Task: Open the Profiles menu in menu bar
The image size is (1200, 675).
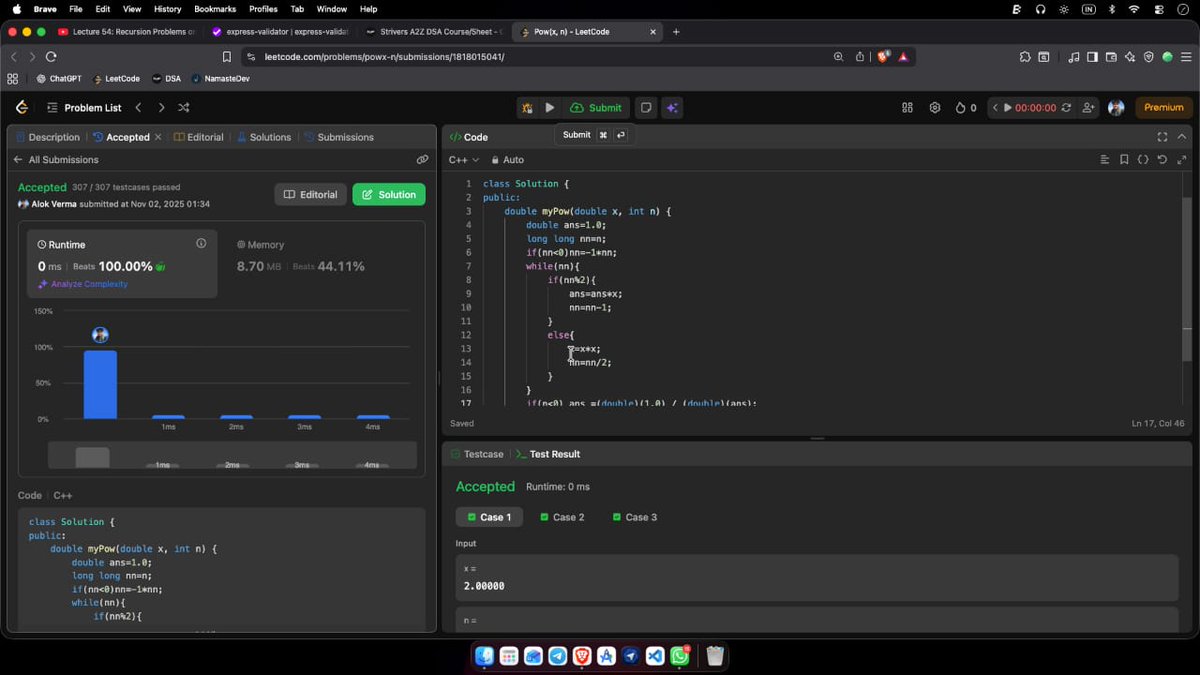Action: (x=263, y=9)
